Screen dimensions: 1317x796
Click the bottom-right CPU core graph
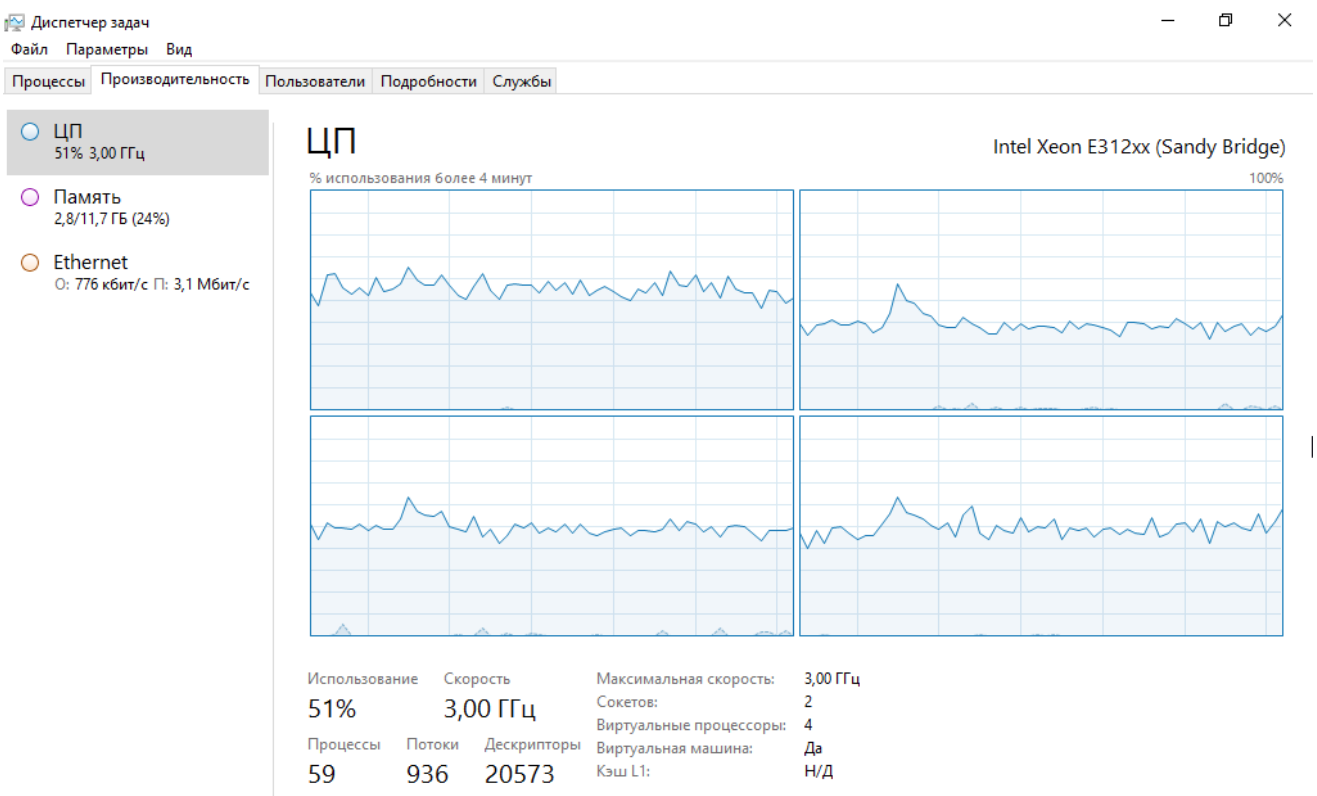coord(1041,526)
